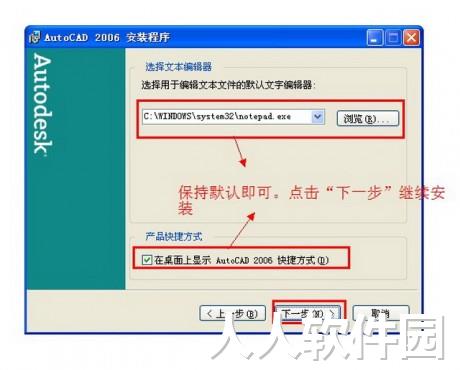460x370 pixels.
Task: Click the 浏览(B)... browse button
Action: click(368, 118)
